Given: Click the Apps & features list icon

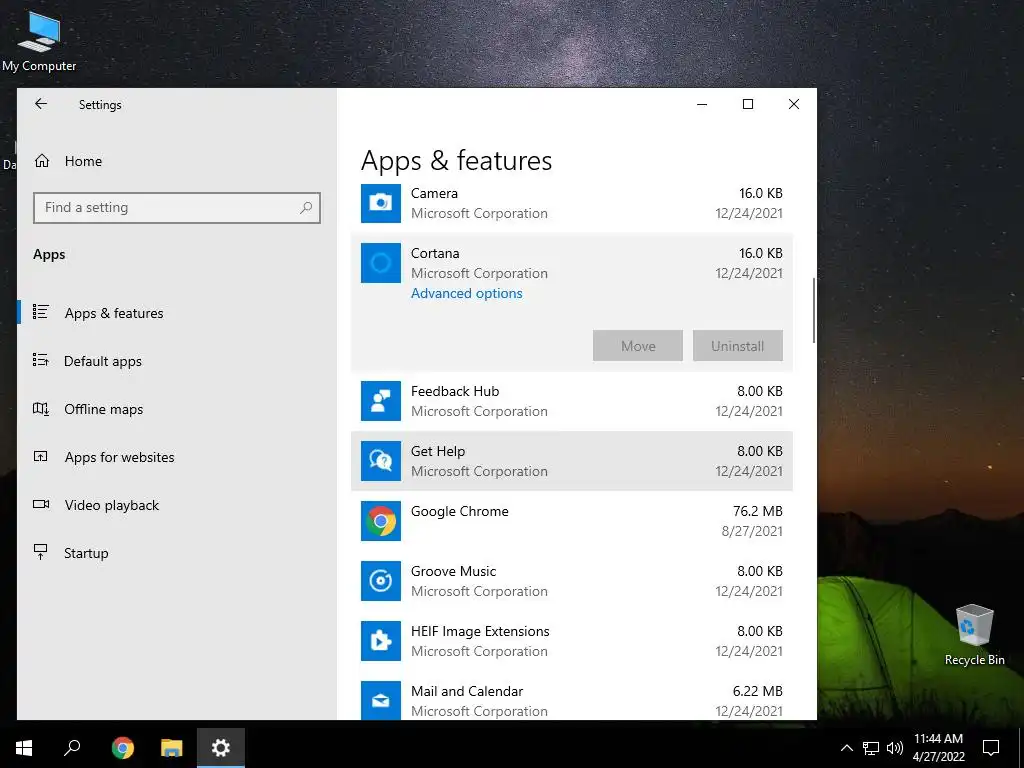Looking at the screenshot, I should [x=40, y=312].
